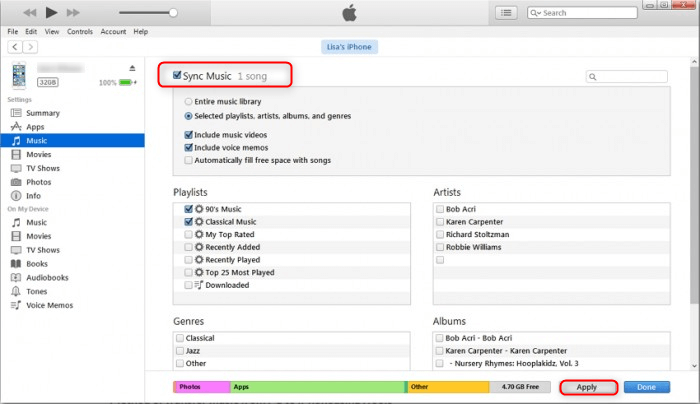Go back with the left chevron button

click(x=15, y=47)
